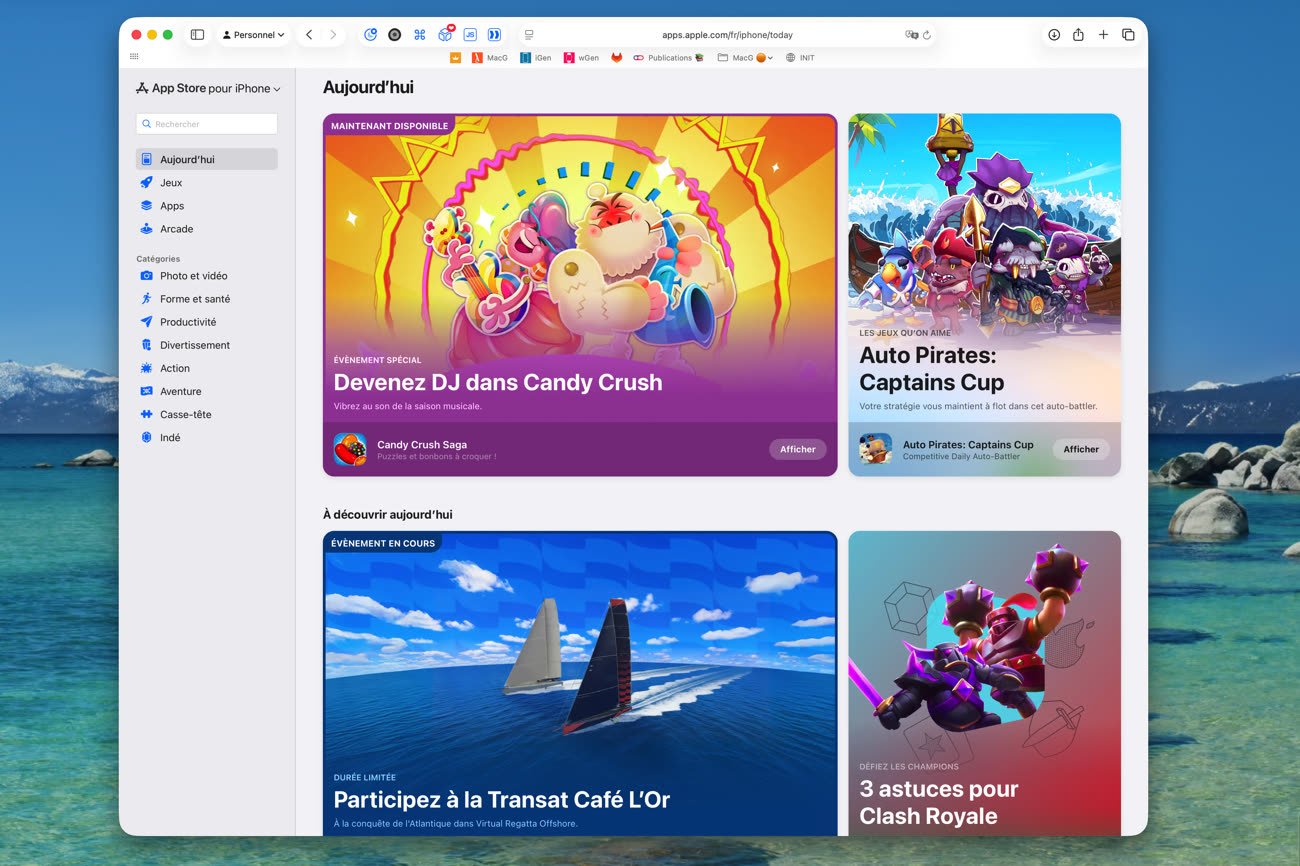Click the Share icon in Safari toolbar
Screen dimensions: 1300x866
point(1078,35)
